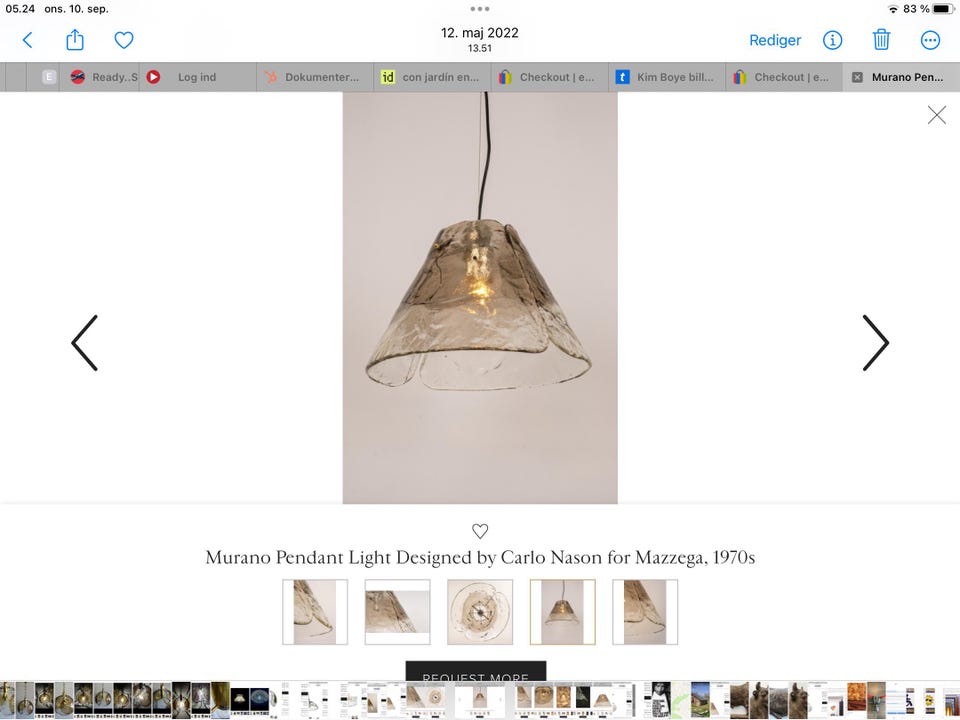Select the lamp underside view thumbnail
960x720 pixels.
(x=480, y=612)
